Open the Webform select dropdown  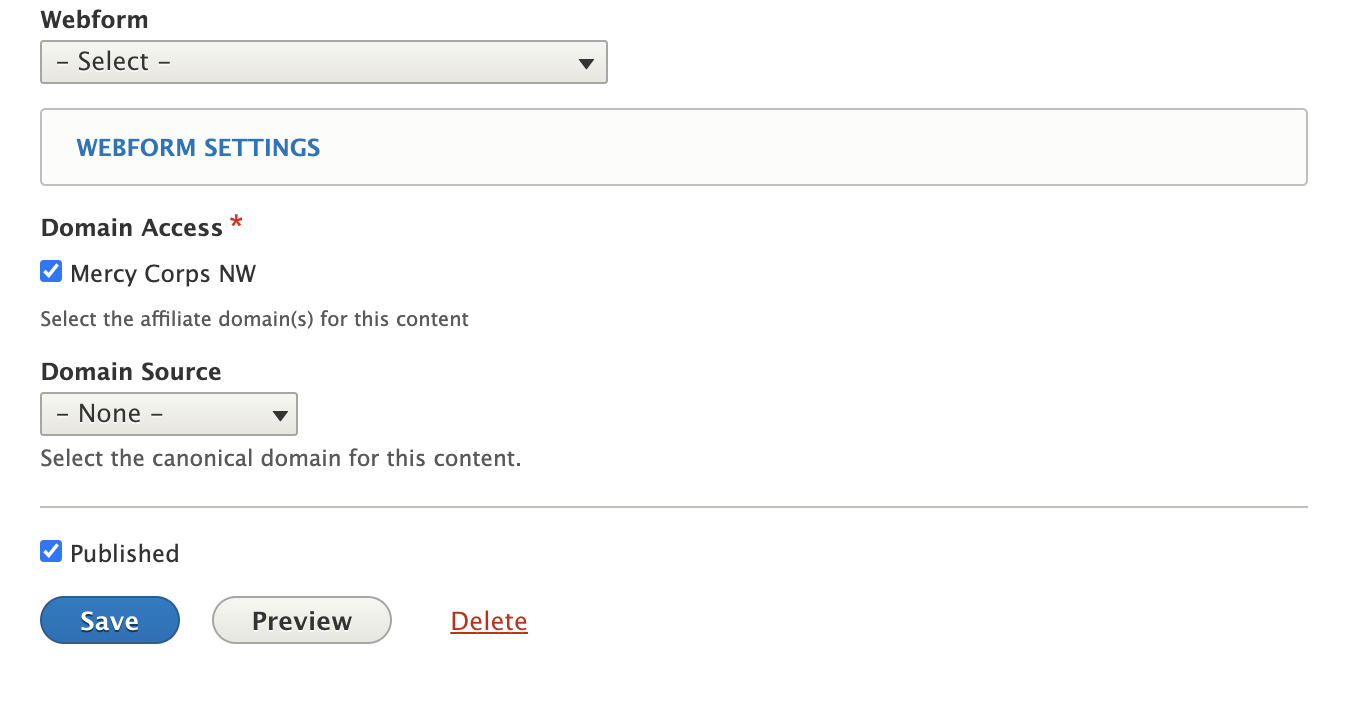pos(323,62)
